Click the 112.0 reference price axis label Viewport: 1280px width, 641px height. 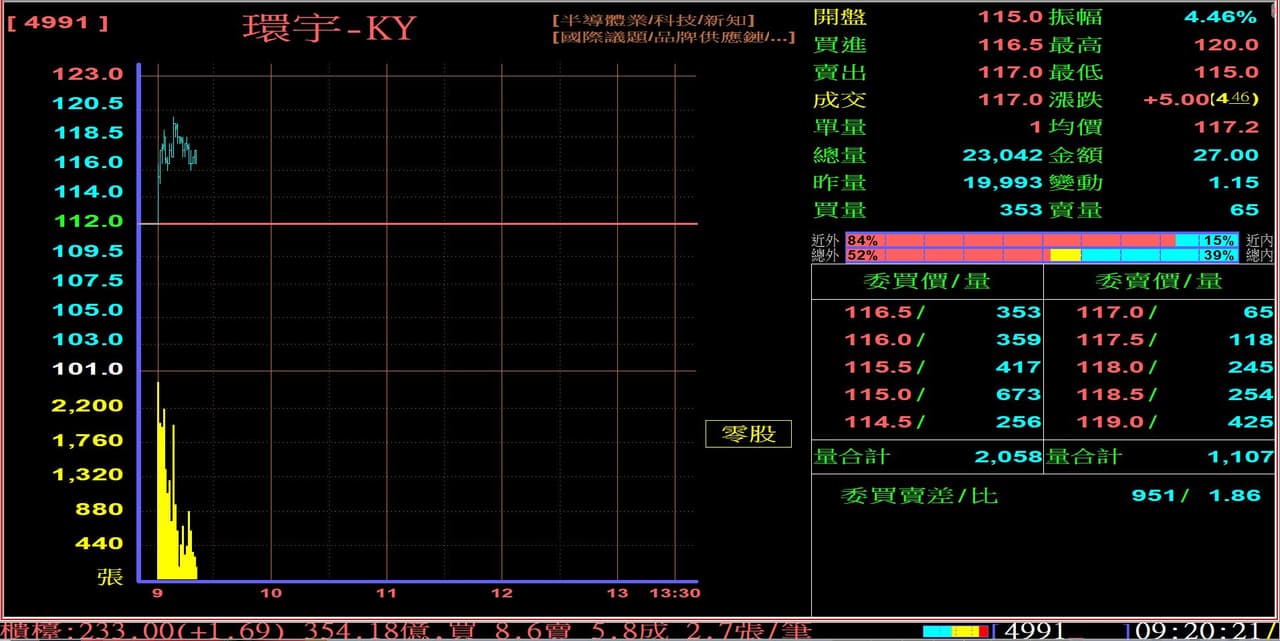(x=88, y=221)
